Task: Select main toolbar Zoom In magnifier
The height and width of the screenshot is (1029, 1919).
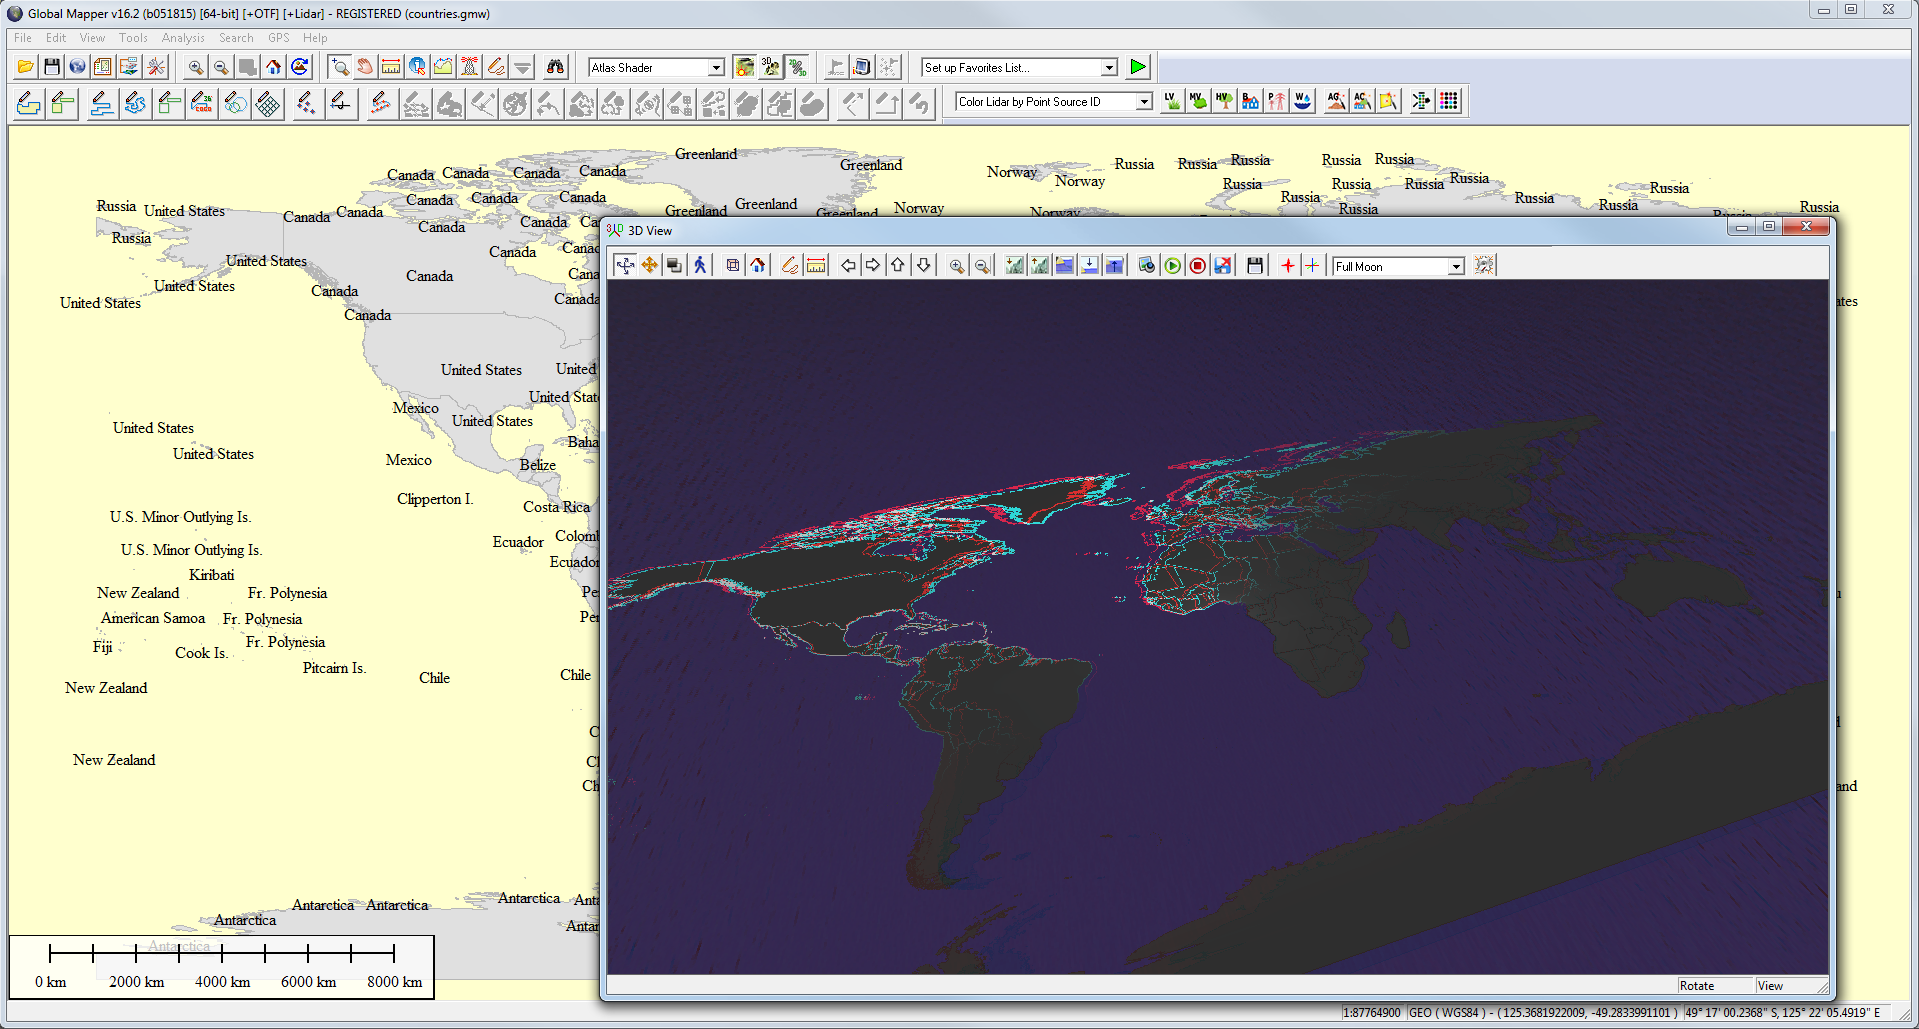Action: point(196,67)
